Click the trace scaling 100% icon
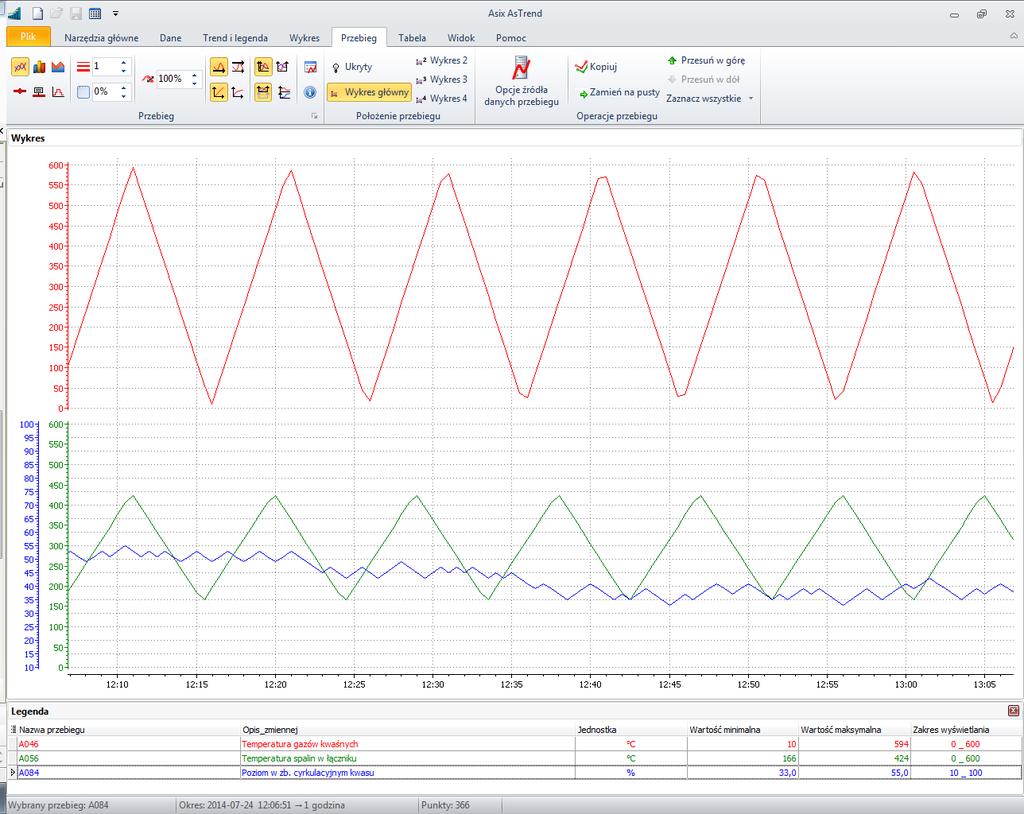The width and height of the screenshot is (1024, 814). click(x=148, y=79)
